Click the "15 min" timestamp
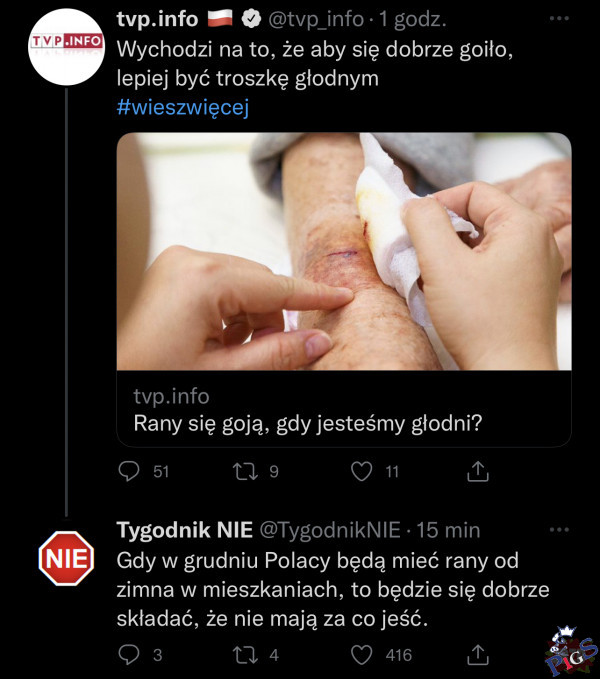Viewport: 600px width, 679px height. click(448, 530)
